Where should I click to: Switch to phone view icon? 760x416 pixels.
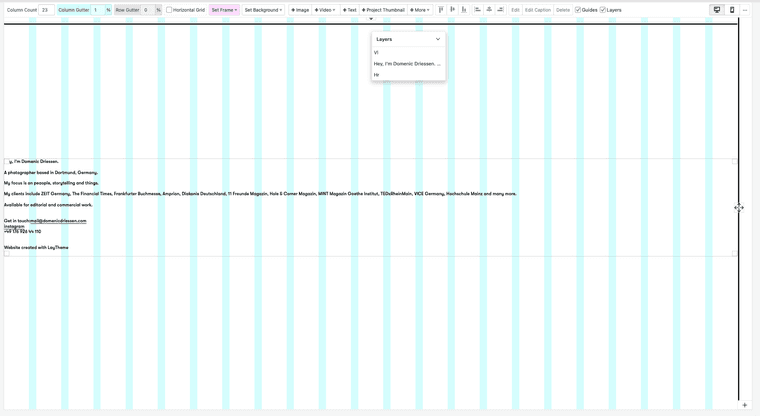pos(732,10)
